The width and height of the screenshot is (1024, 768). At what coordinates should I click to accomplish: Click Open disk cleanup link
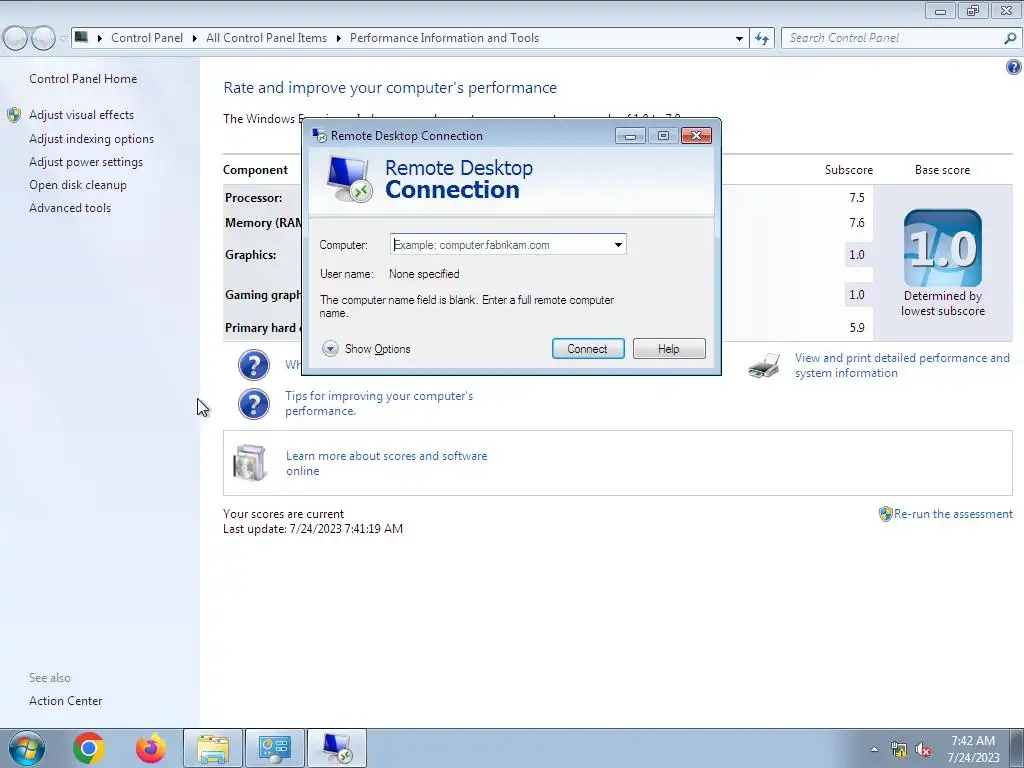tap(78, 185)
